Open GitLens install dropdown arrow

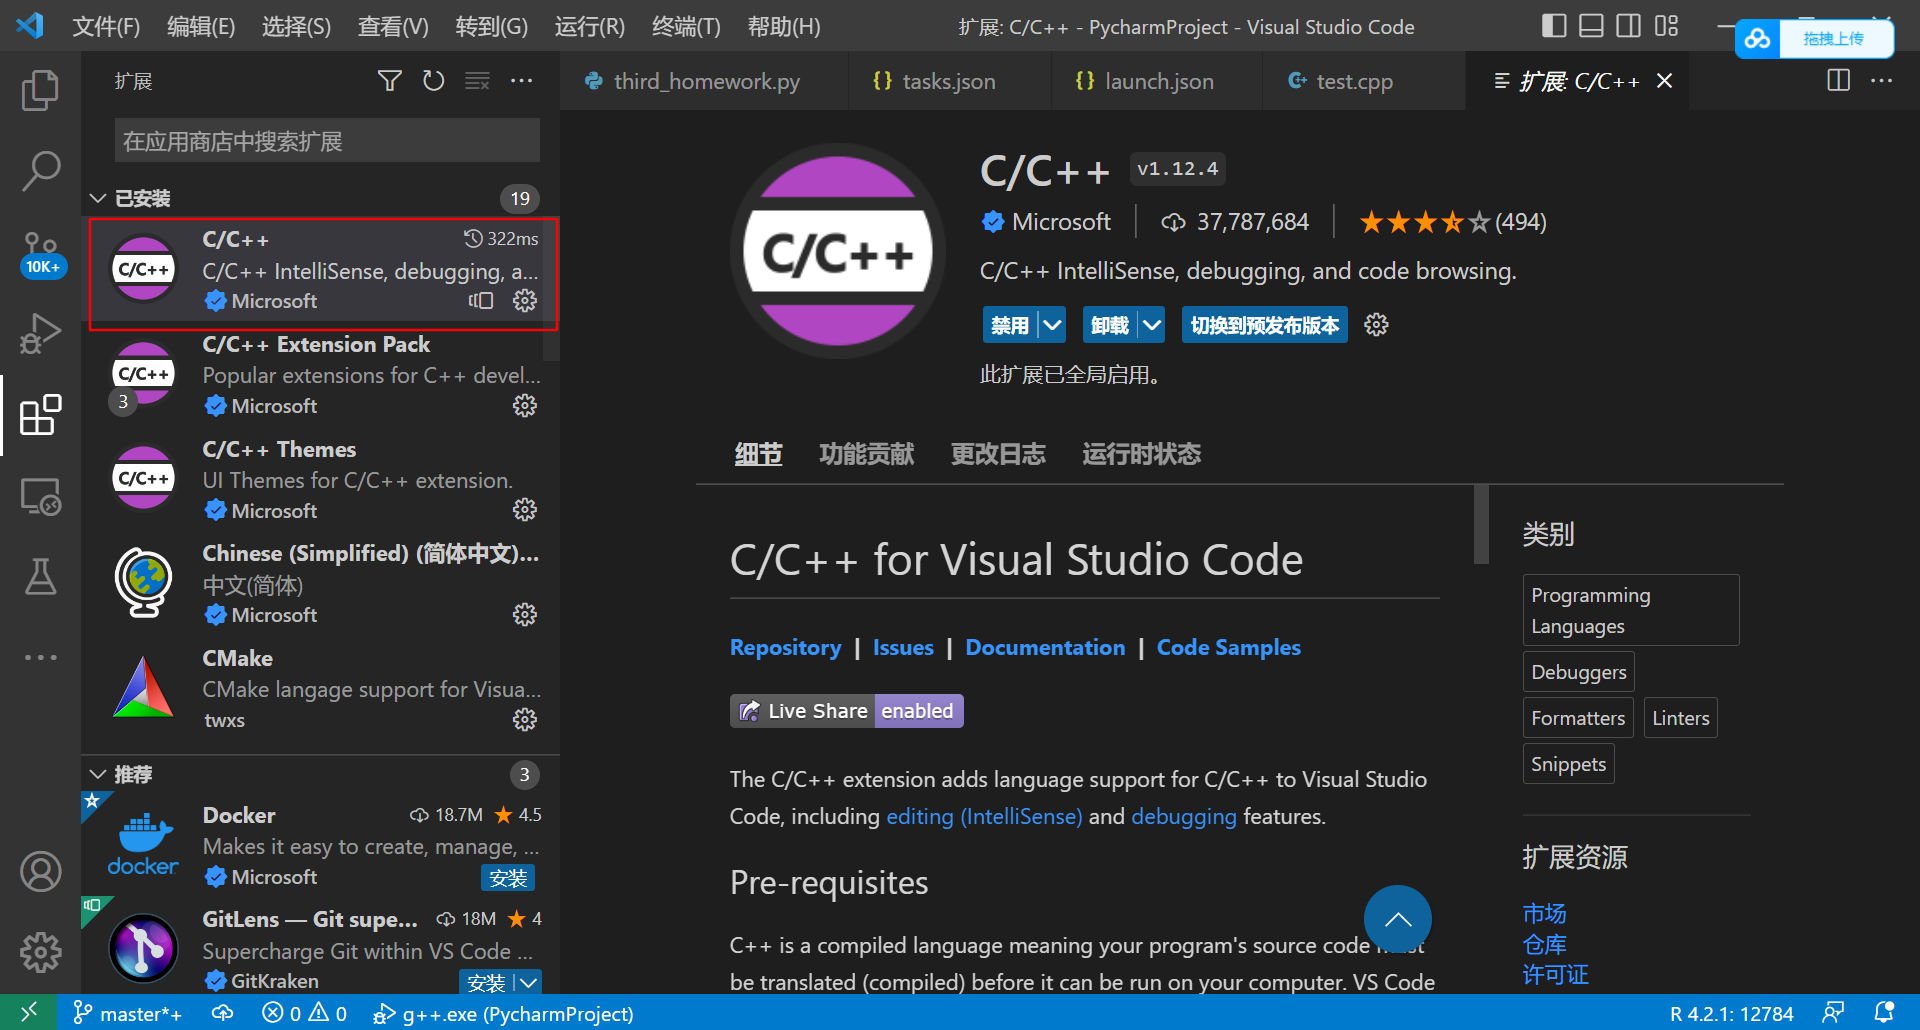click(x=529, y=983)
